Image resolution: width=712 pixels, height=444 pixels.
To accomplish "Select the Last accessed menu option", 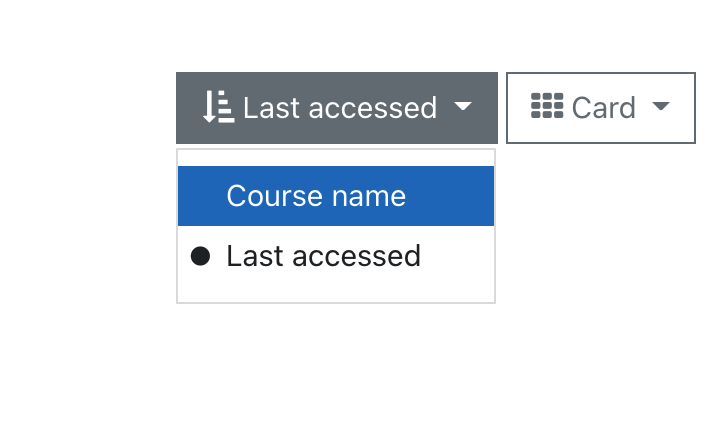I will [x=336, y=256].
